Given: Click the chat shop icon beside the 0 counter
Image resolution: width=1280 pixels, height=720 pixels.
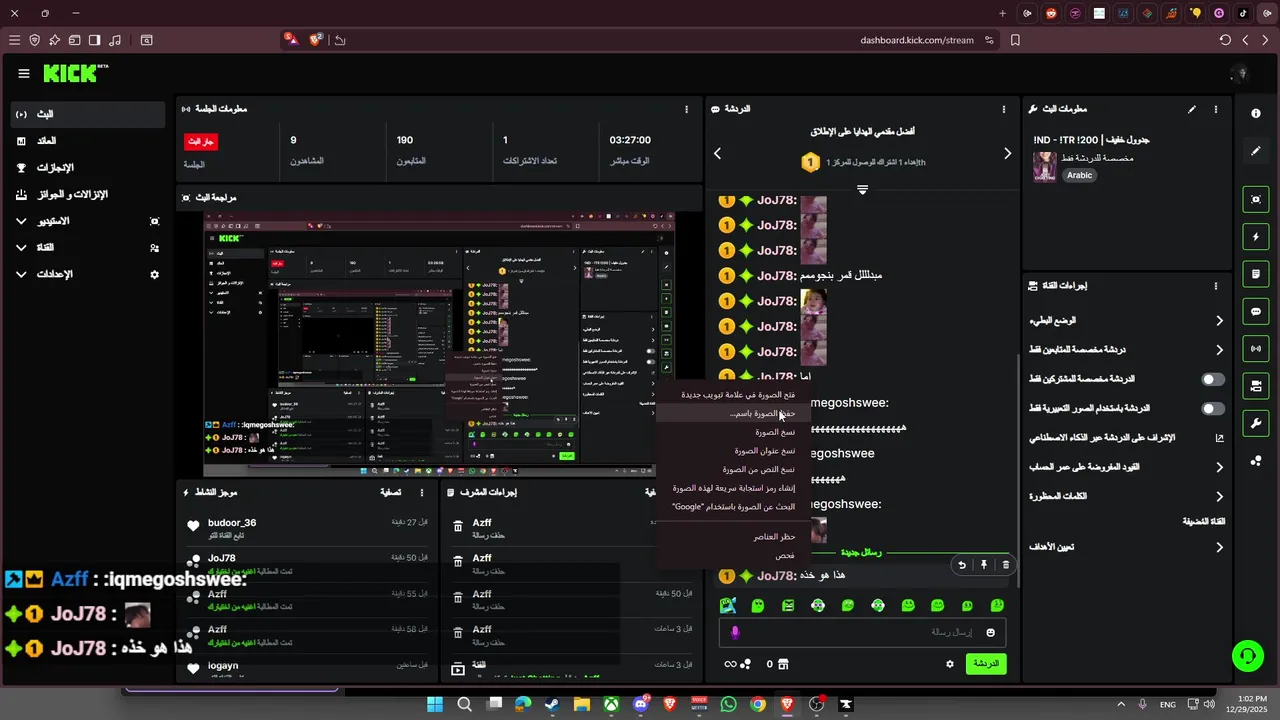Looking at the screenshot, I should [783, 664].
